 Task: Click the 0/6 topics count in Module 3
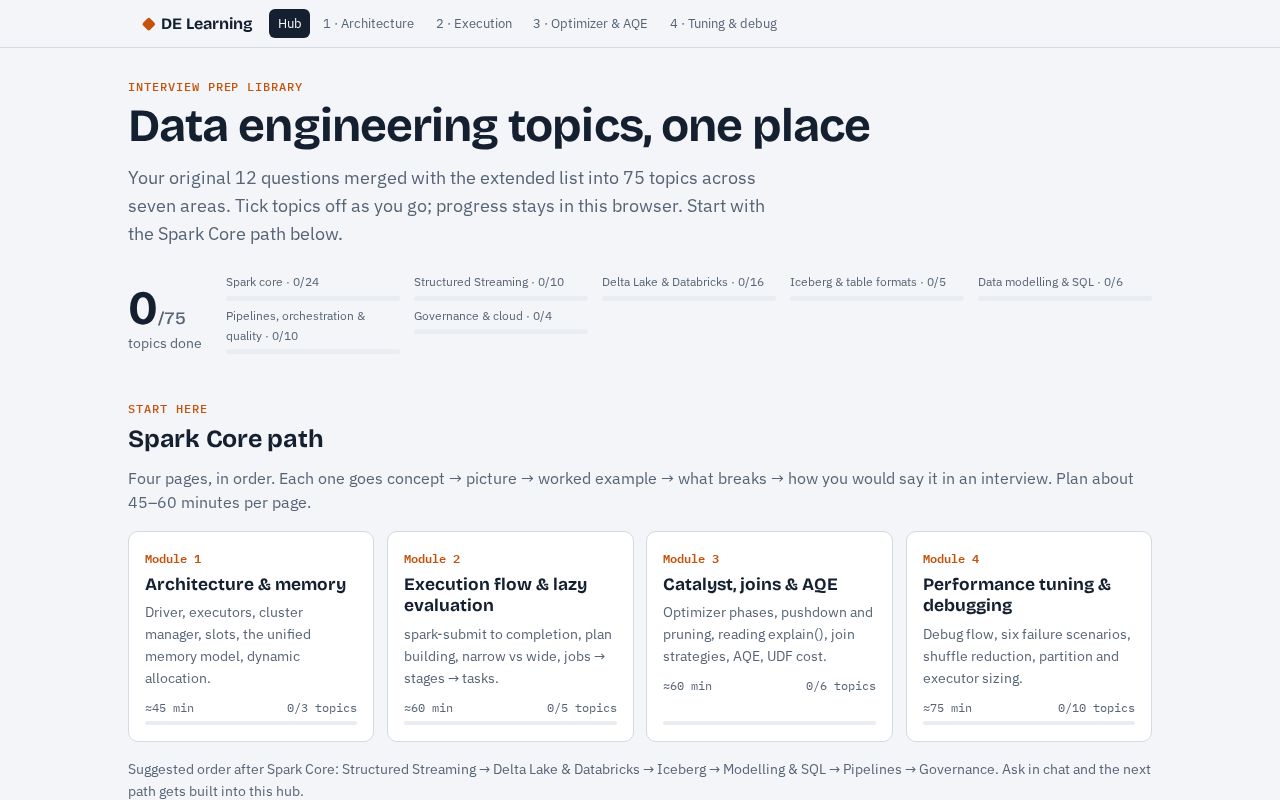(x=841, y=686)
